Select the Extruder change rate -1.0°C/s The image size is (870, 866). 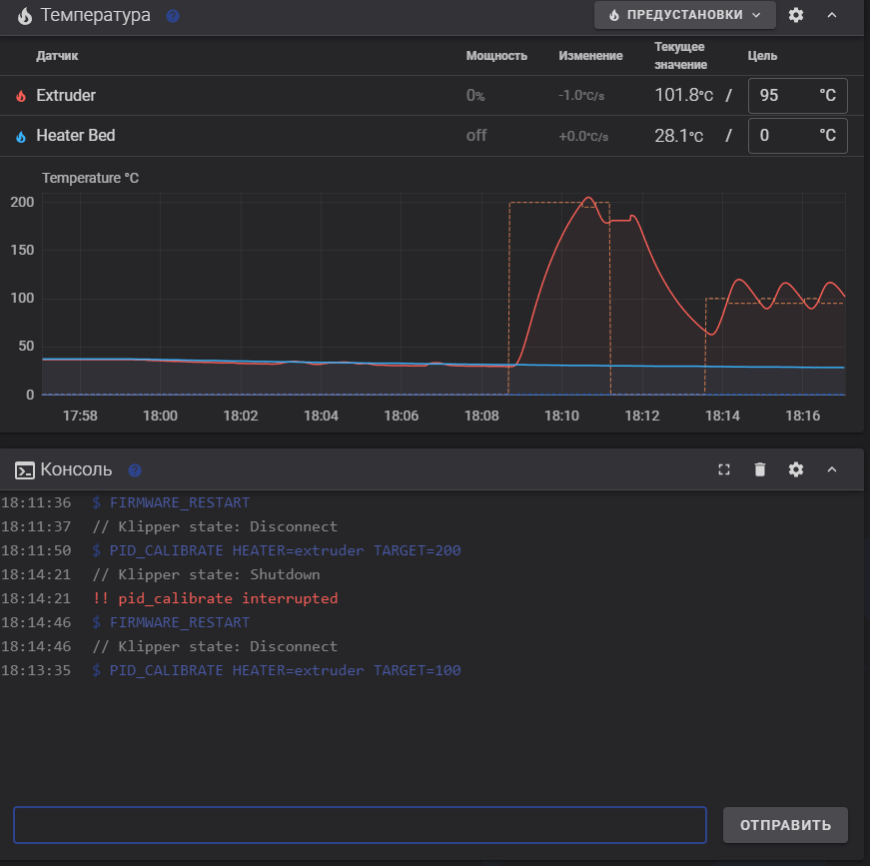[x=581, y=95]
